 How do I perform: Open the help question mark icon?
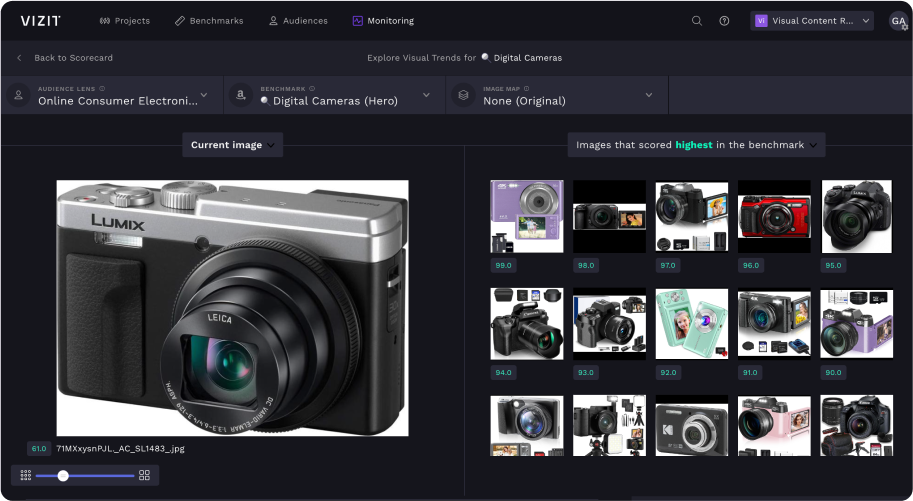point(724,20)
